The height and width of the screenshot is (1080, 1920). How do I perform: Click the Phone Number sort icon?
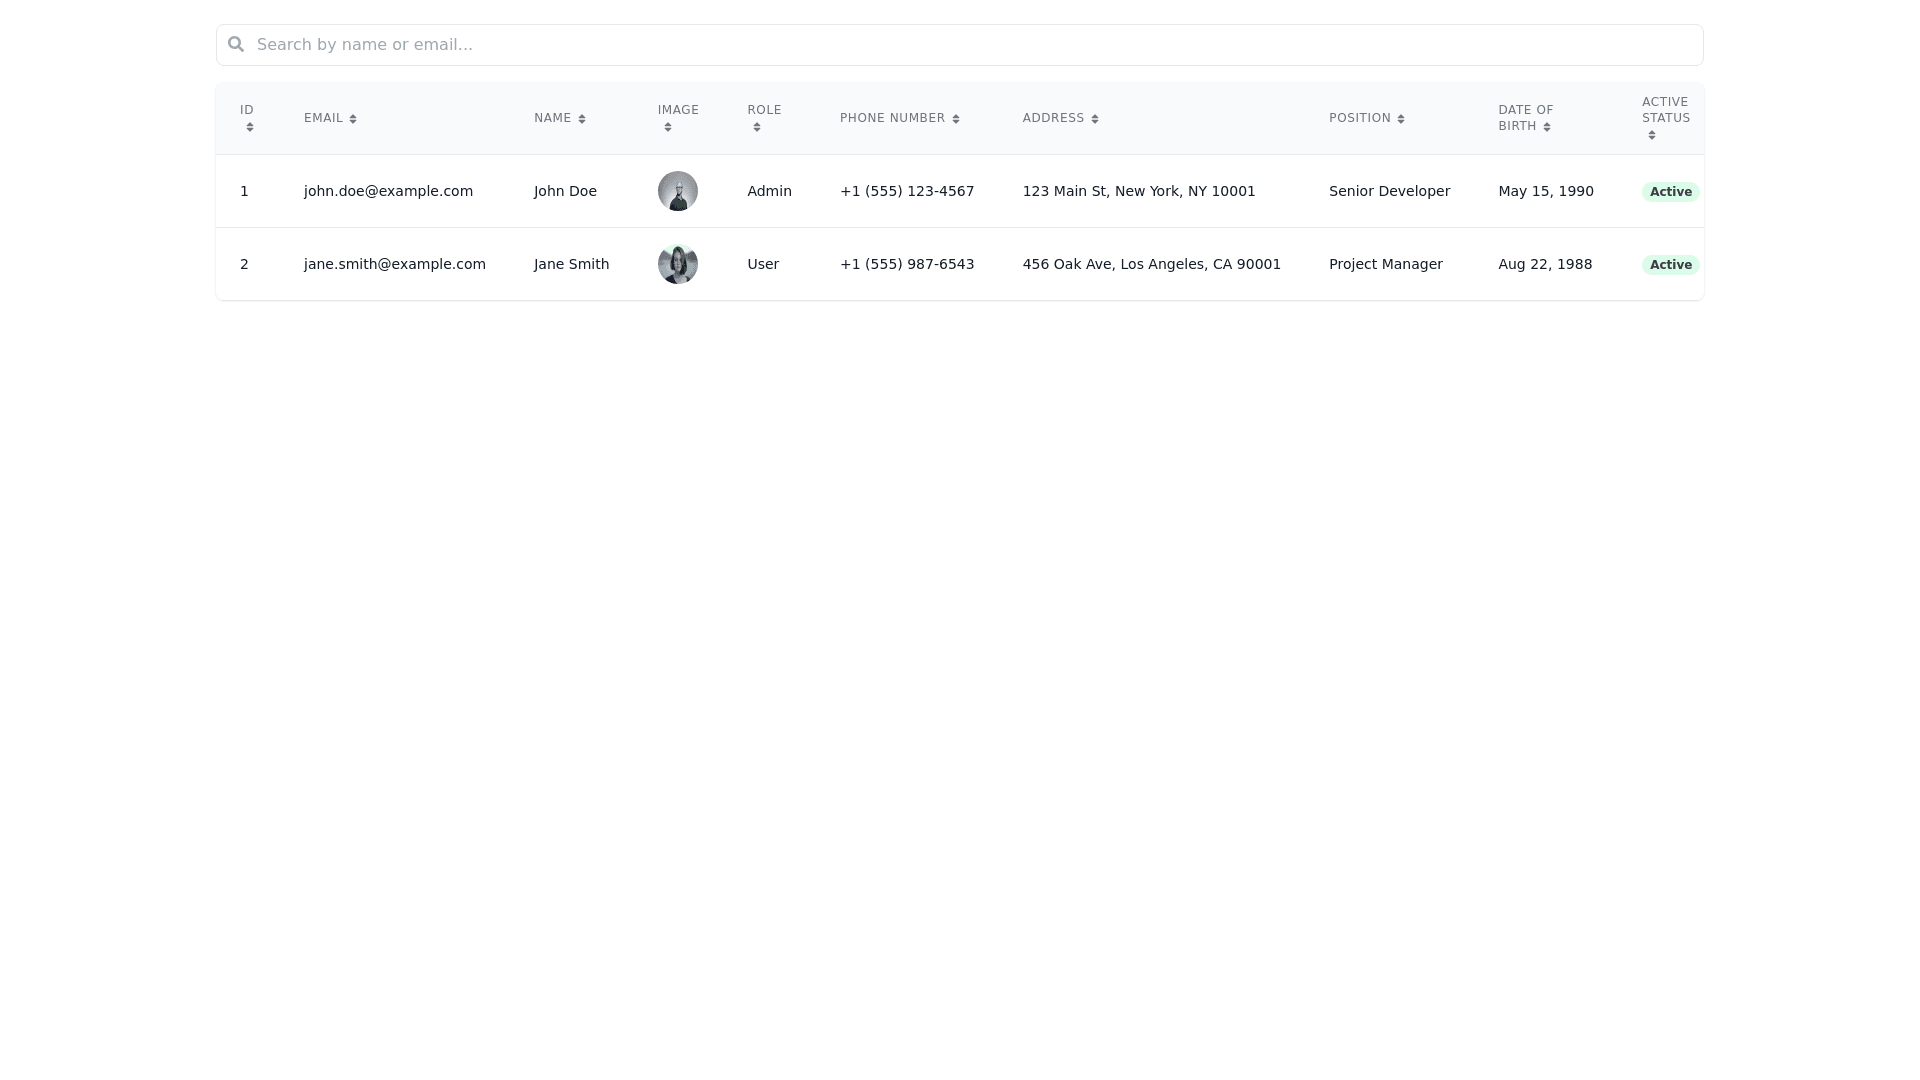pos(956,119)
